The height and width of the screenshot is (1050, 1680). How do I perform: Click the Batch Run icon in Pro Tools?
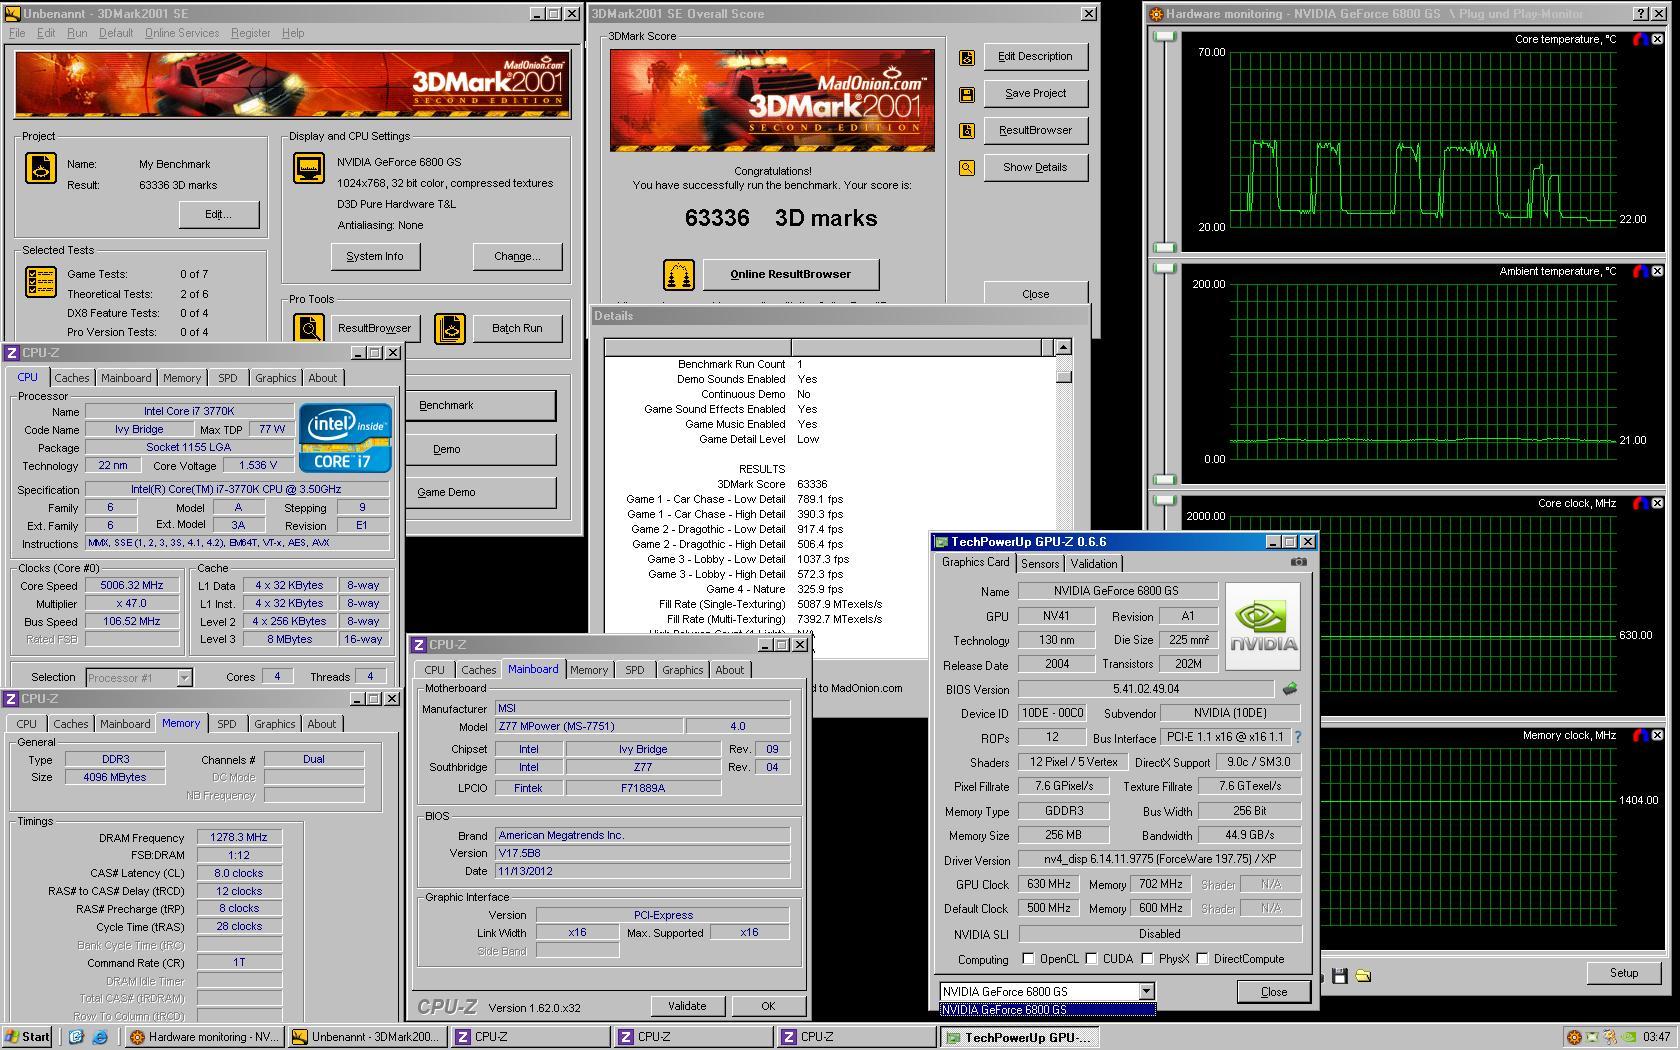(x=450, y=328)
